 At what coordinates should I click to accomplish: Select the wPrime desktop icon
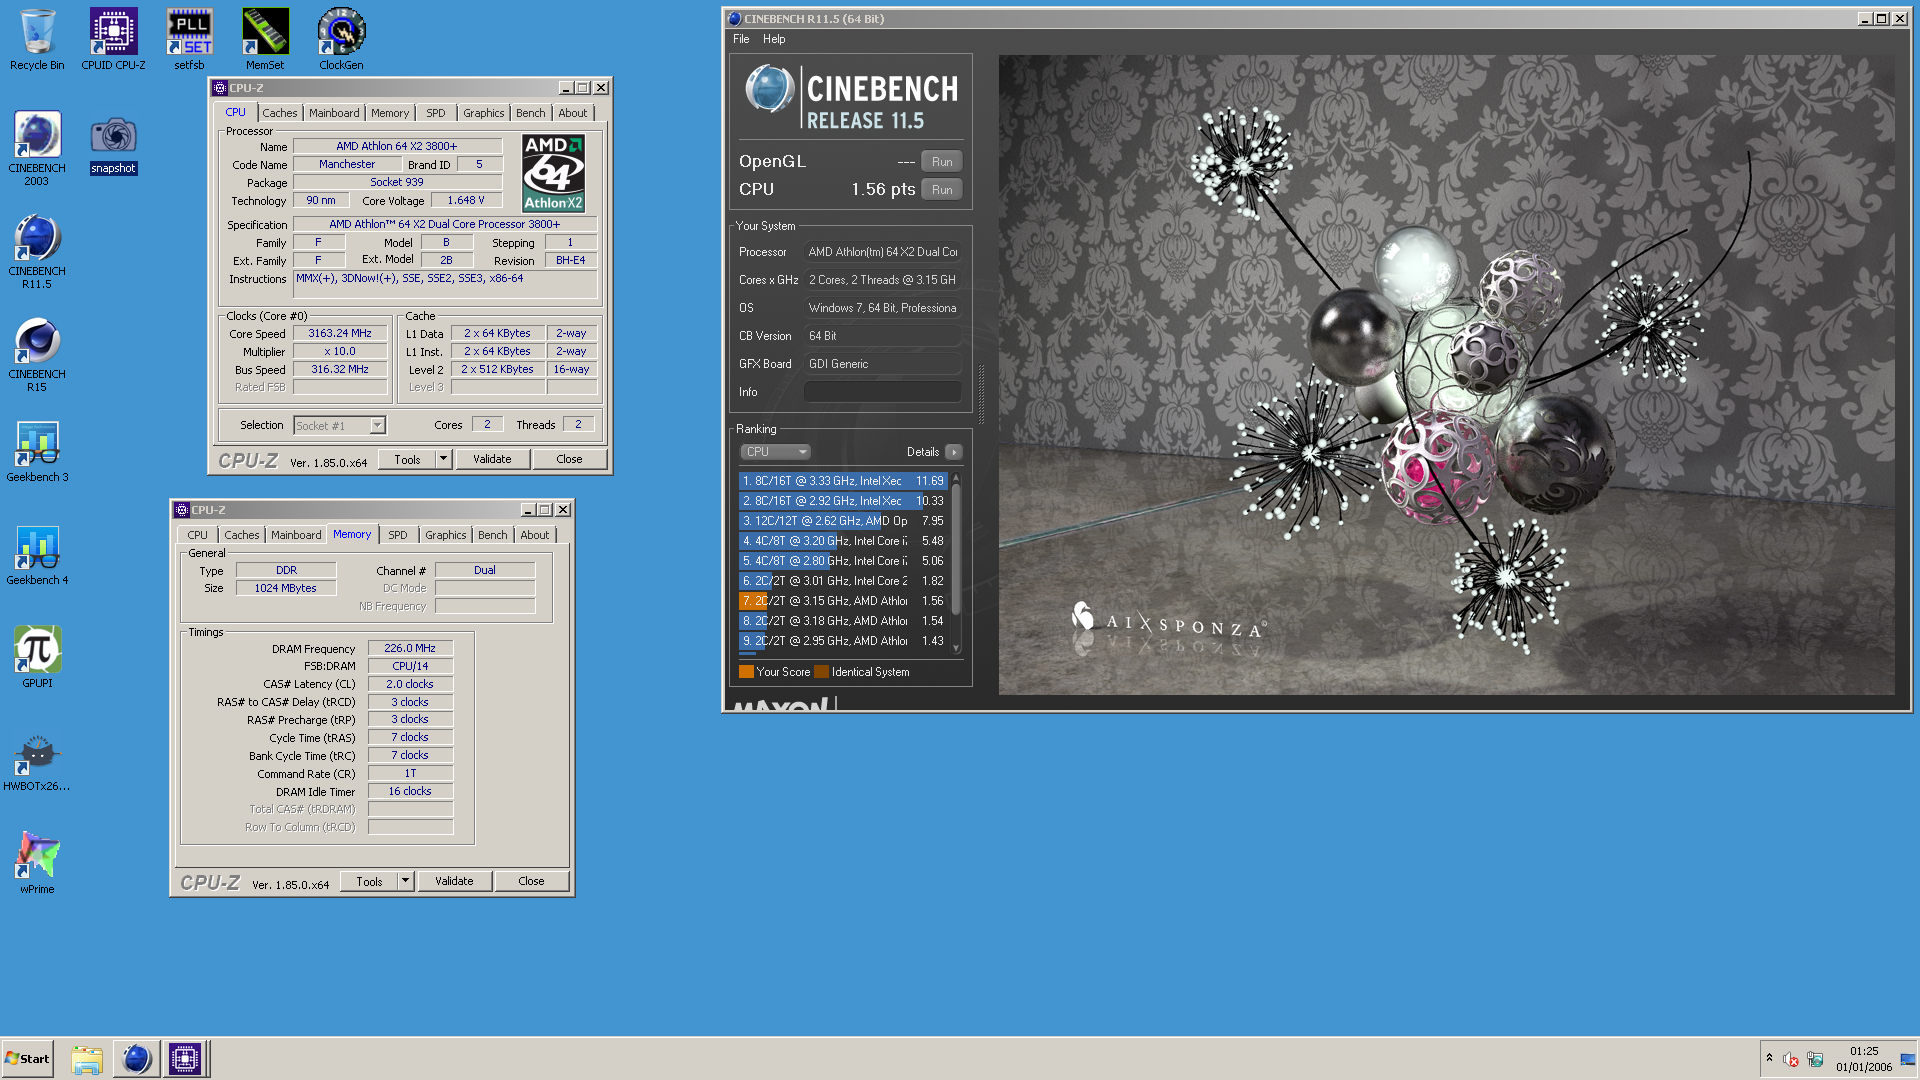tap(37, 863)
